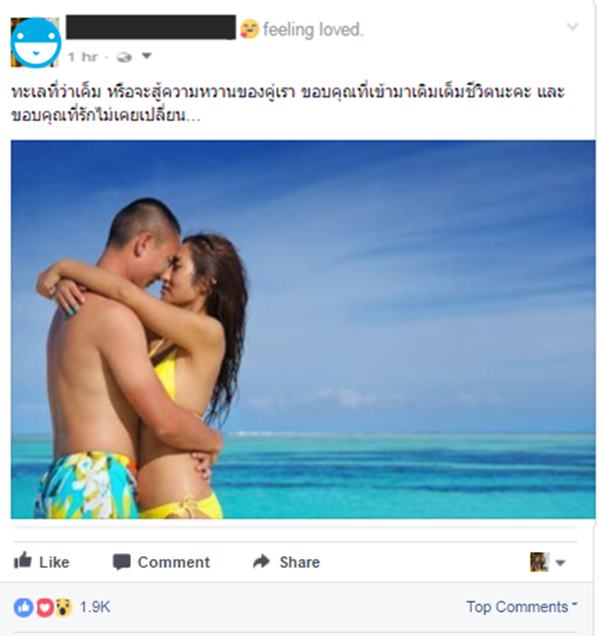Click the yellow Wow reaction emoji

[63, 607]
